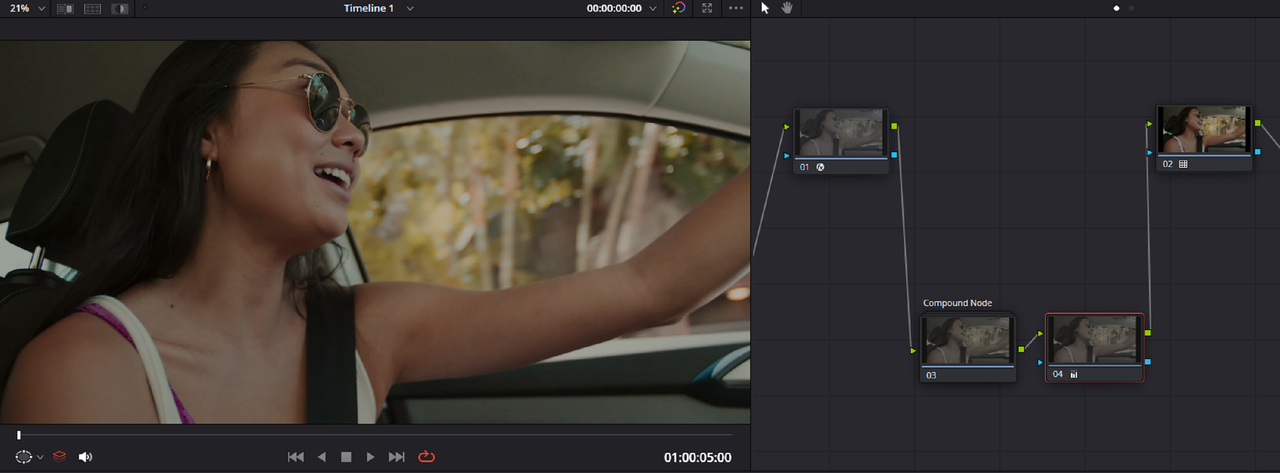Open onscreen control mode dropdown chevron
The width and height of the screenshot is (1280, 473).
coord(41,457)
